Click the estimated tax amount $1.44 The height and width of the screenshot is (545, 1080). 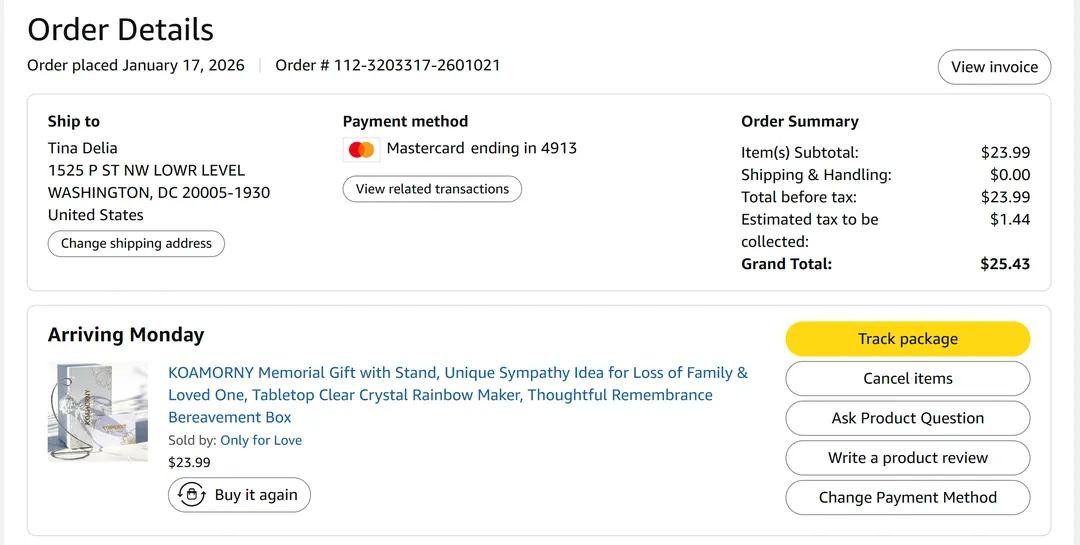point(1010,219)
